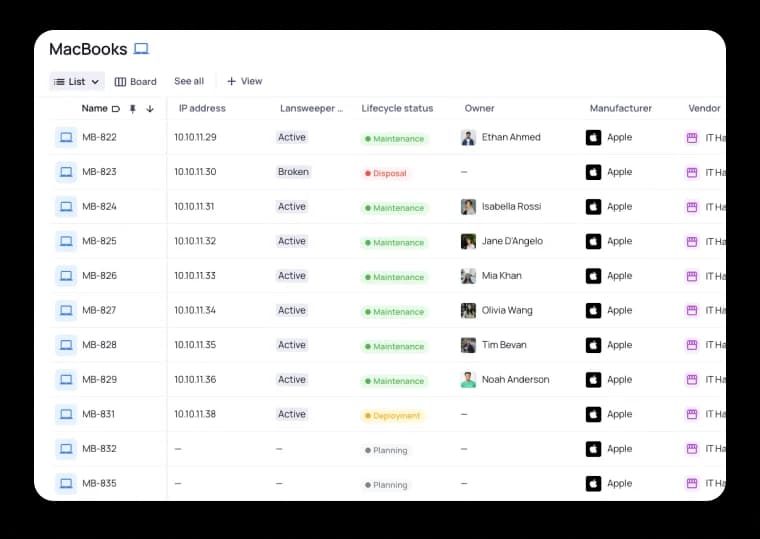
Task: Select owner Jane D'Angelo
Action: (x=512, y=241)
